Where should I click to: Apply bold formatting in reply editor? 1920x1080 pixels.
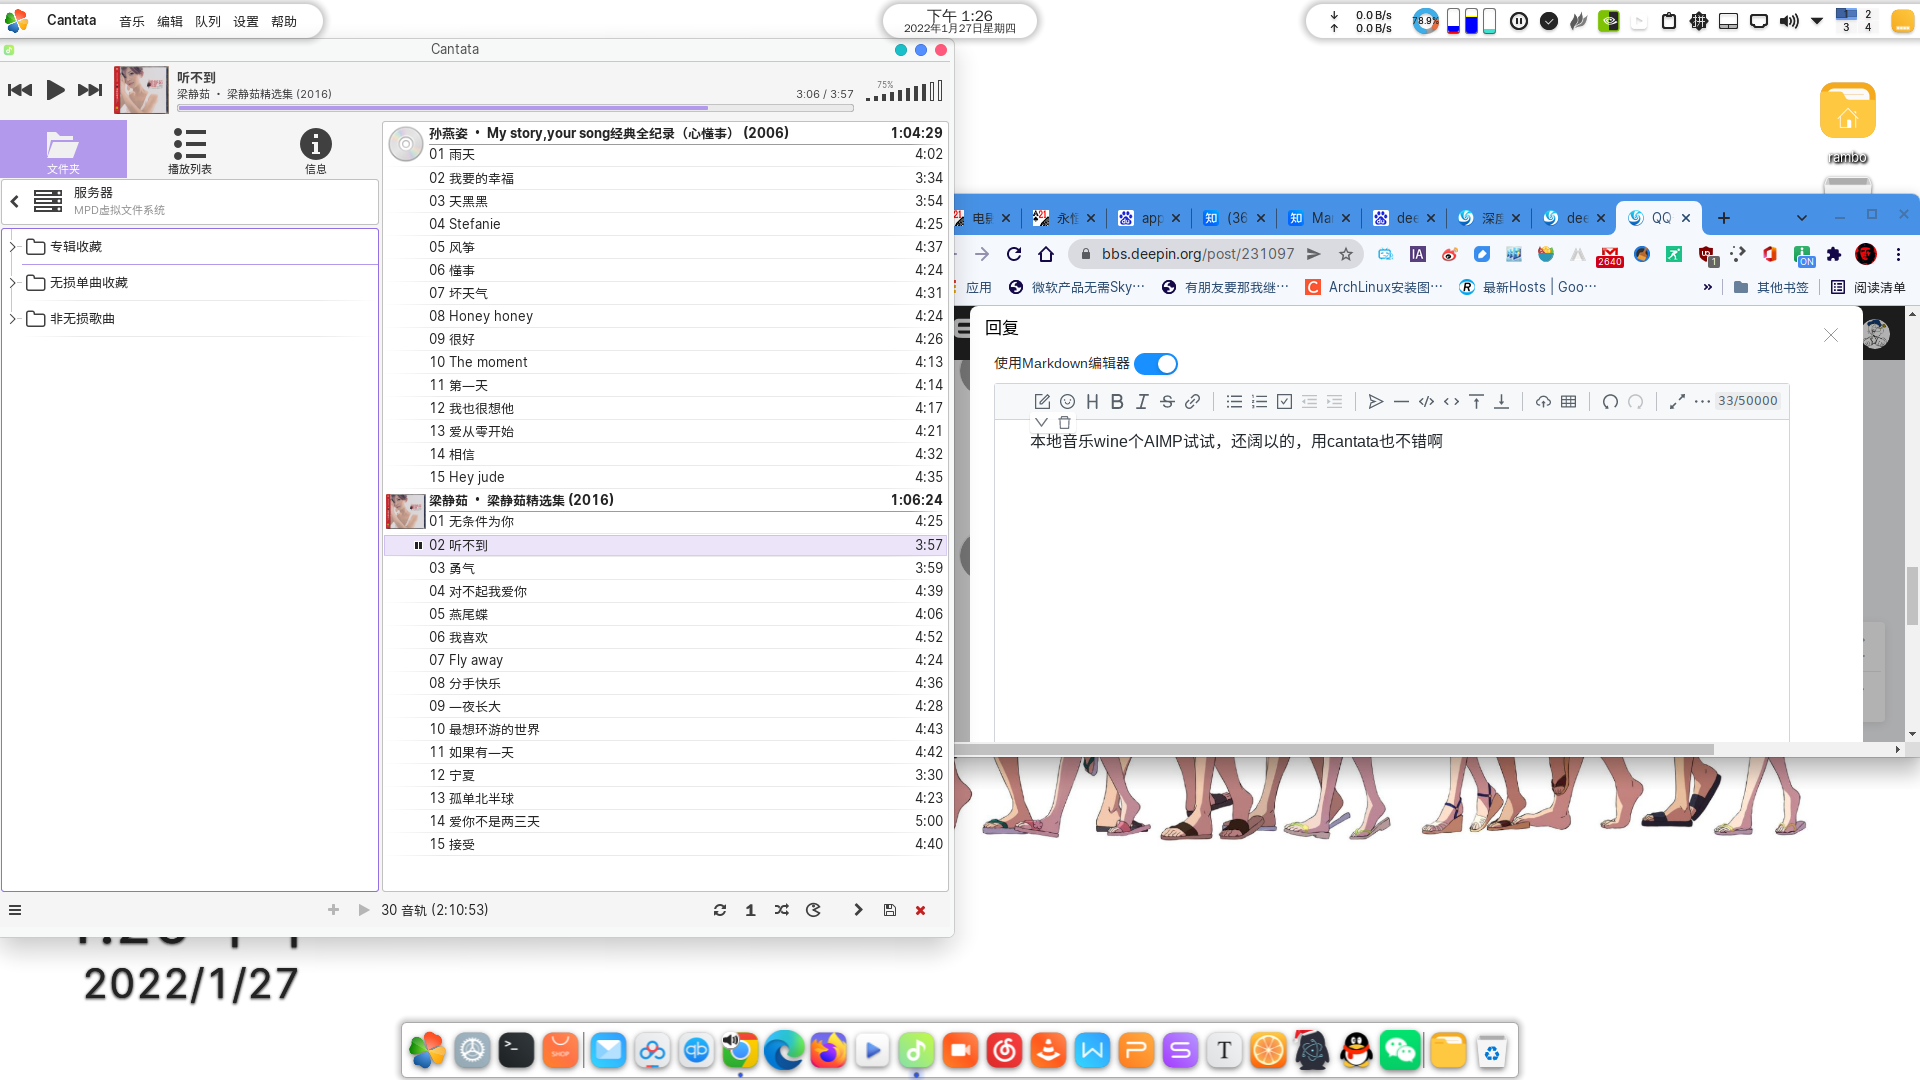tap(1117, 402)
